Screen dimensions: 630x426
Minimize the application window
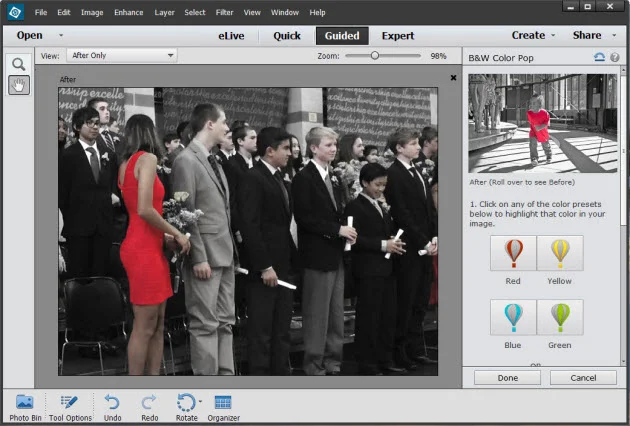(571, 7)
